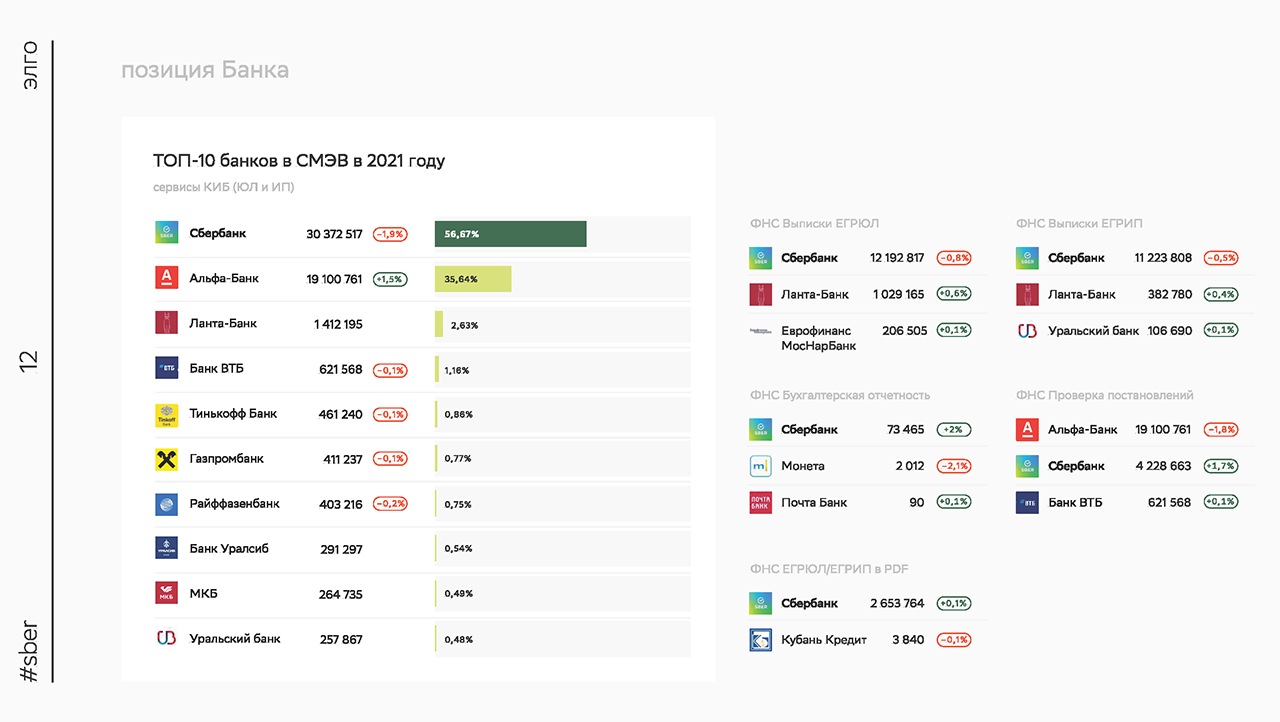
Task: Click the Sberbank logo in the TOP-10 list
Action: click(x=166, y=233)
